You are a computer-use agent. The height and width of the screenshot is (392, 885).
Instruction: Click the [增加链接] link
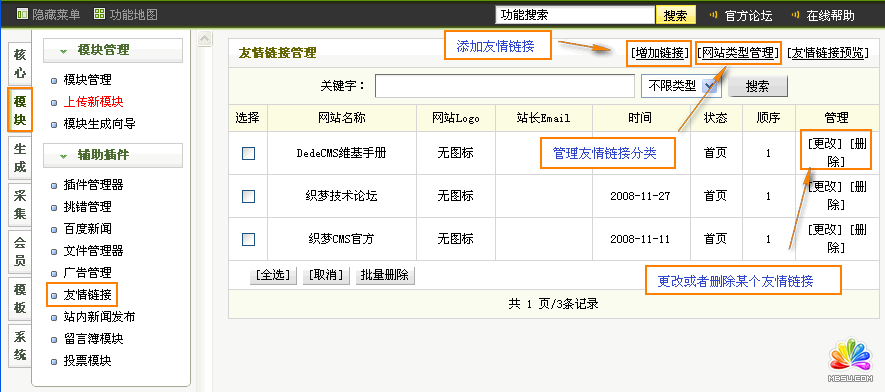pyautogui.click(x=659, y=53)
